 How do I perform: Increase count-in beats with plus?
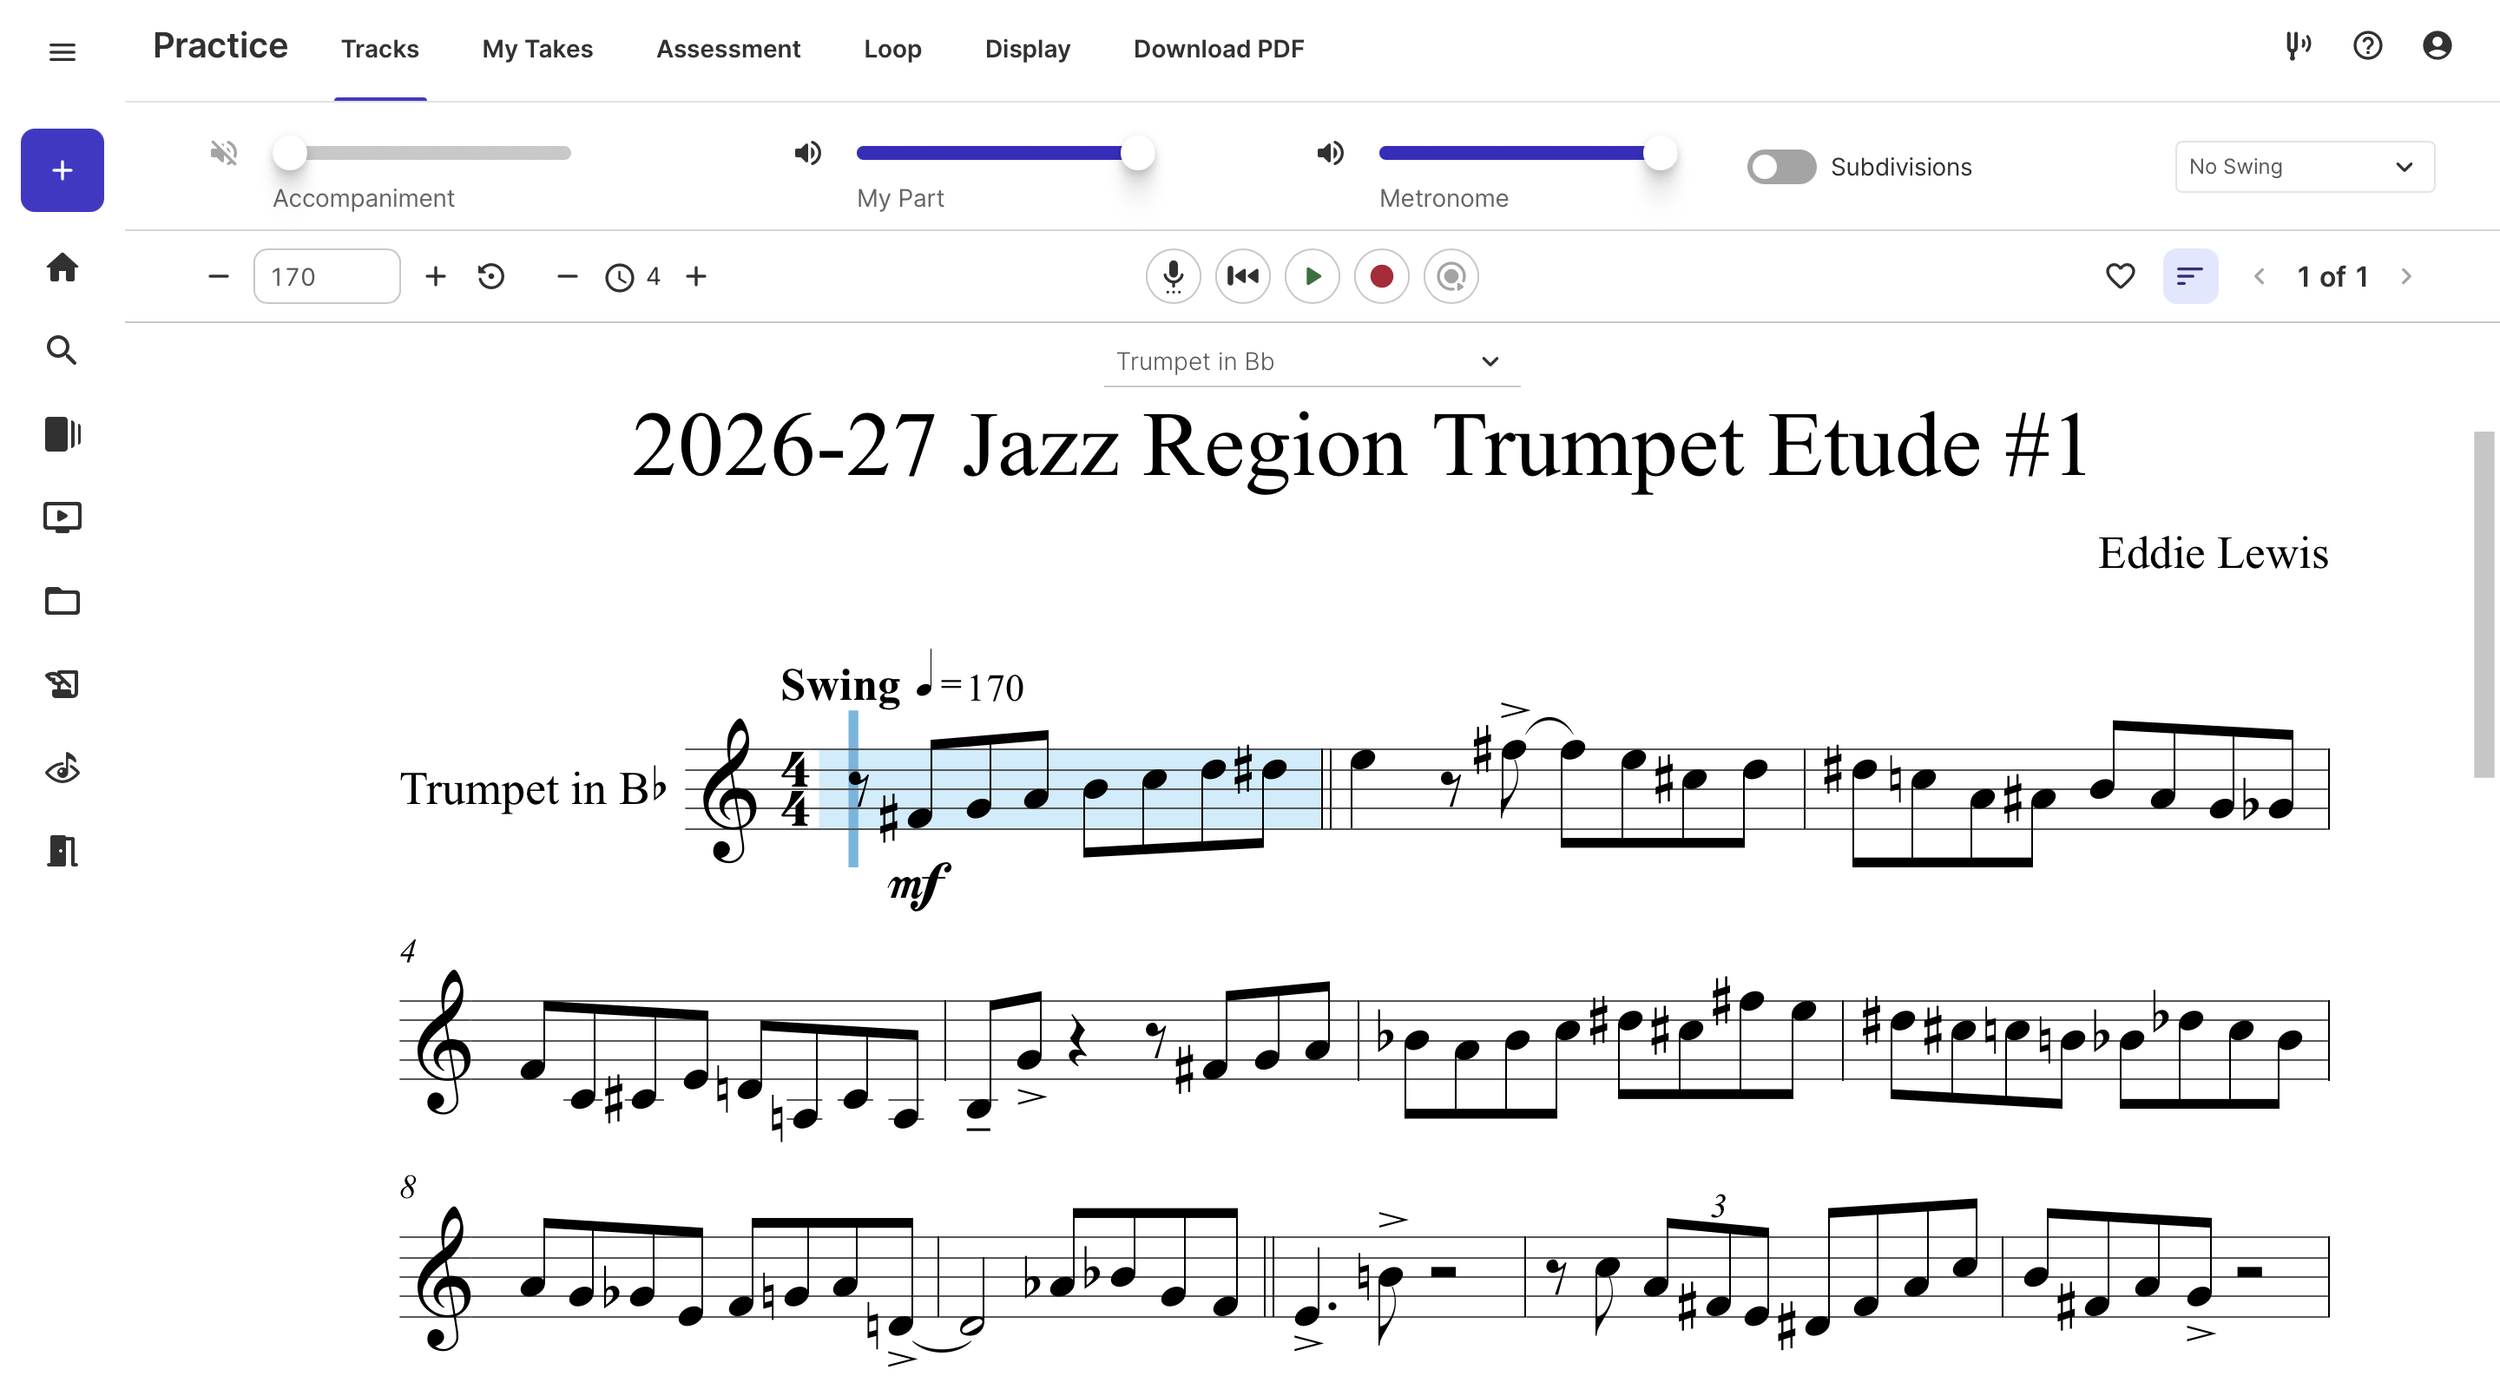[x=696, y=276]
